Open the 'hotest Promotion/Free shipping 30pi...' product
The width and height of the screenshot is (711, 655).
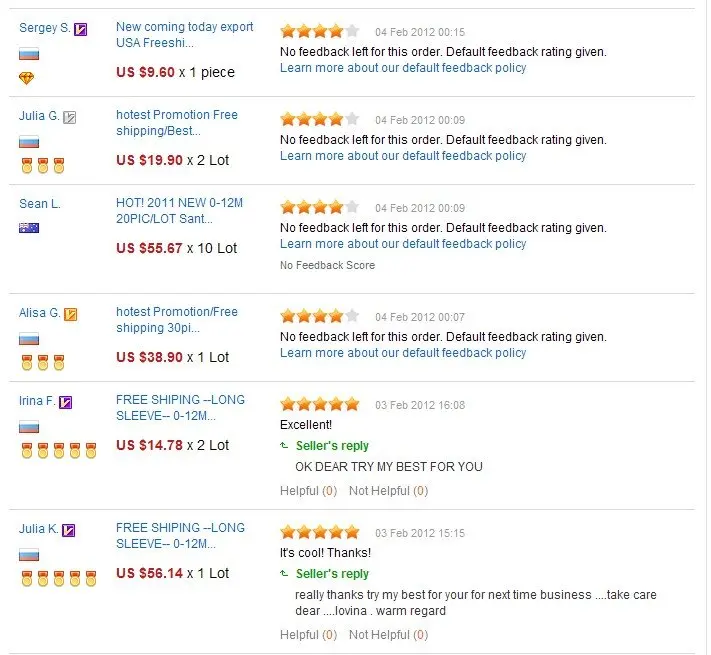coord(177,320)
